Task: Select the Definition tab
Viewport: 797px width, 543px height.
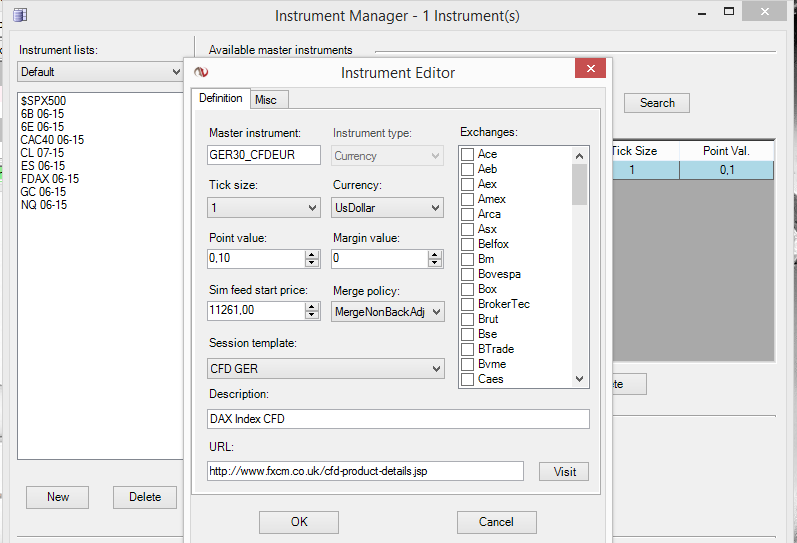Action: pos(221,98)
